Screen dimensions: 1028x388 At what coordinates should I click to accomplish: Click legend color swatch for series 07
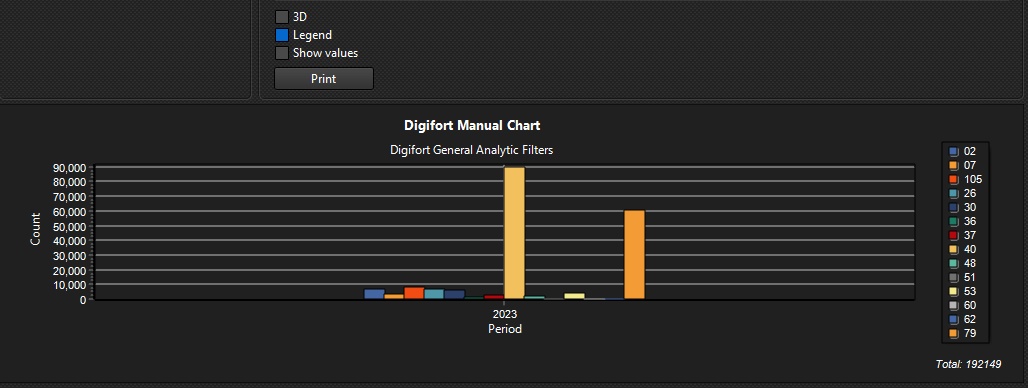(x=954, y=166)
